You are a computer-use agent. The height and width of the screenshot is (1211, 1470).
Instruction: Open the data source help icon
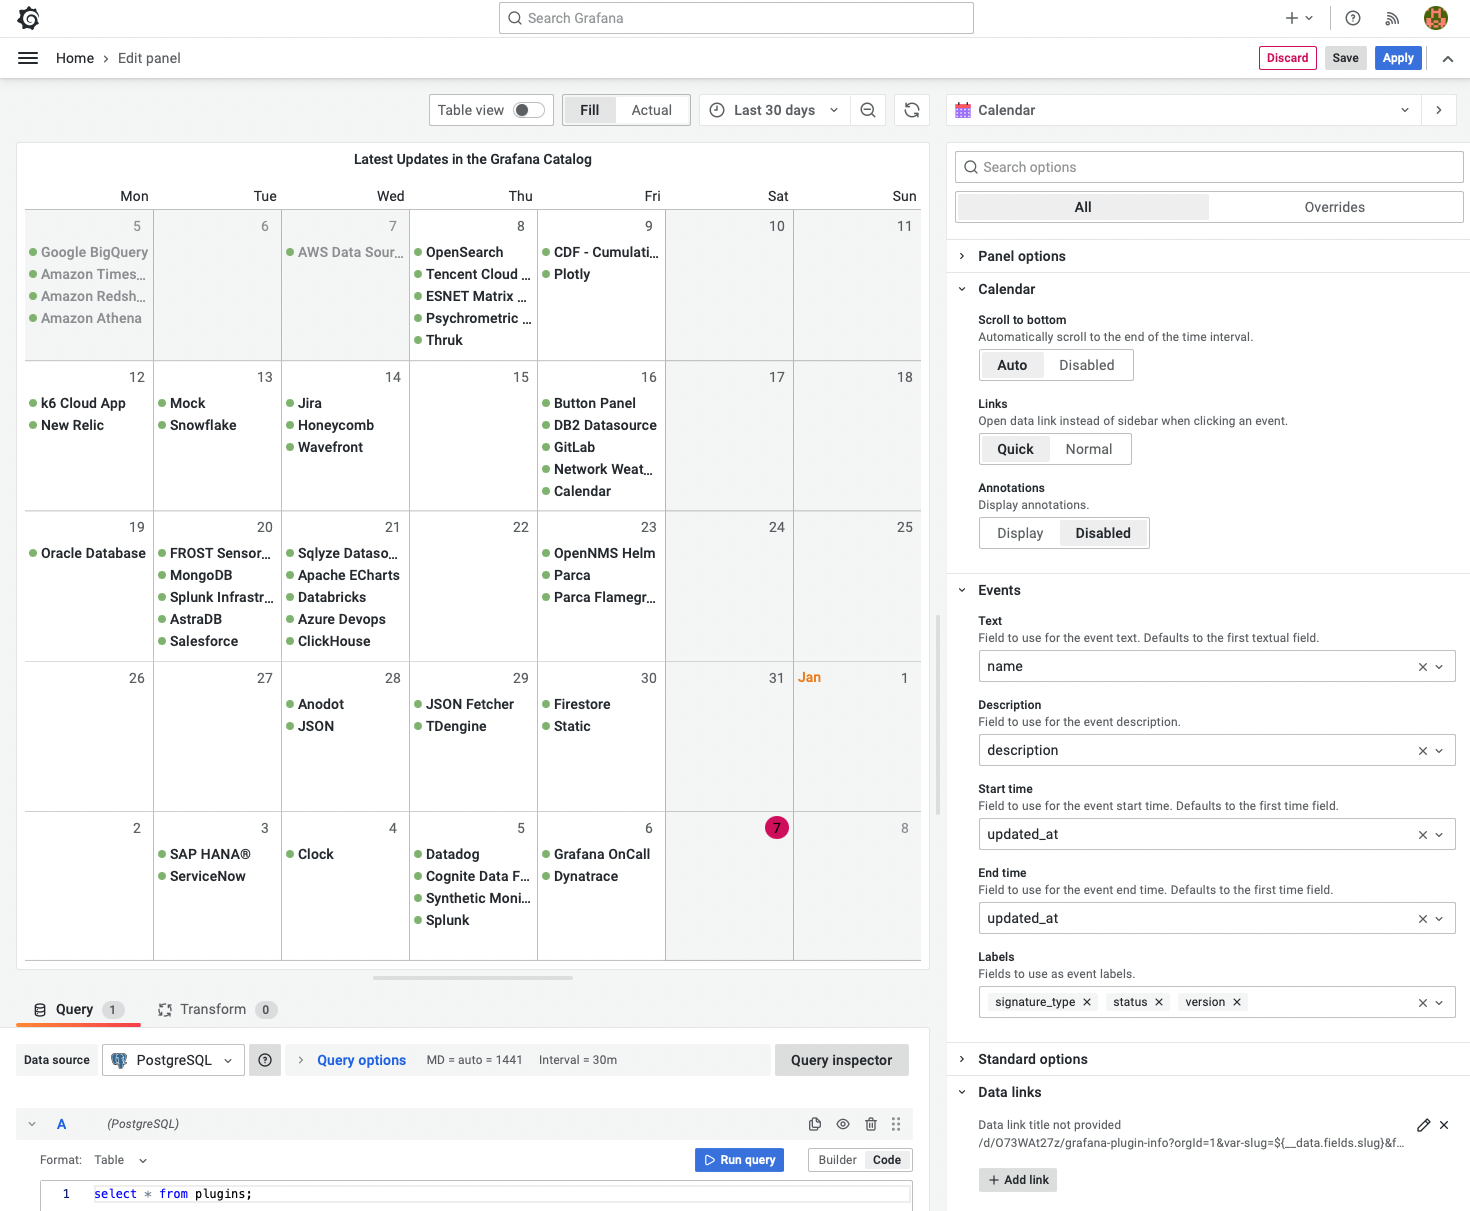(x=265, y=1060)
